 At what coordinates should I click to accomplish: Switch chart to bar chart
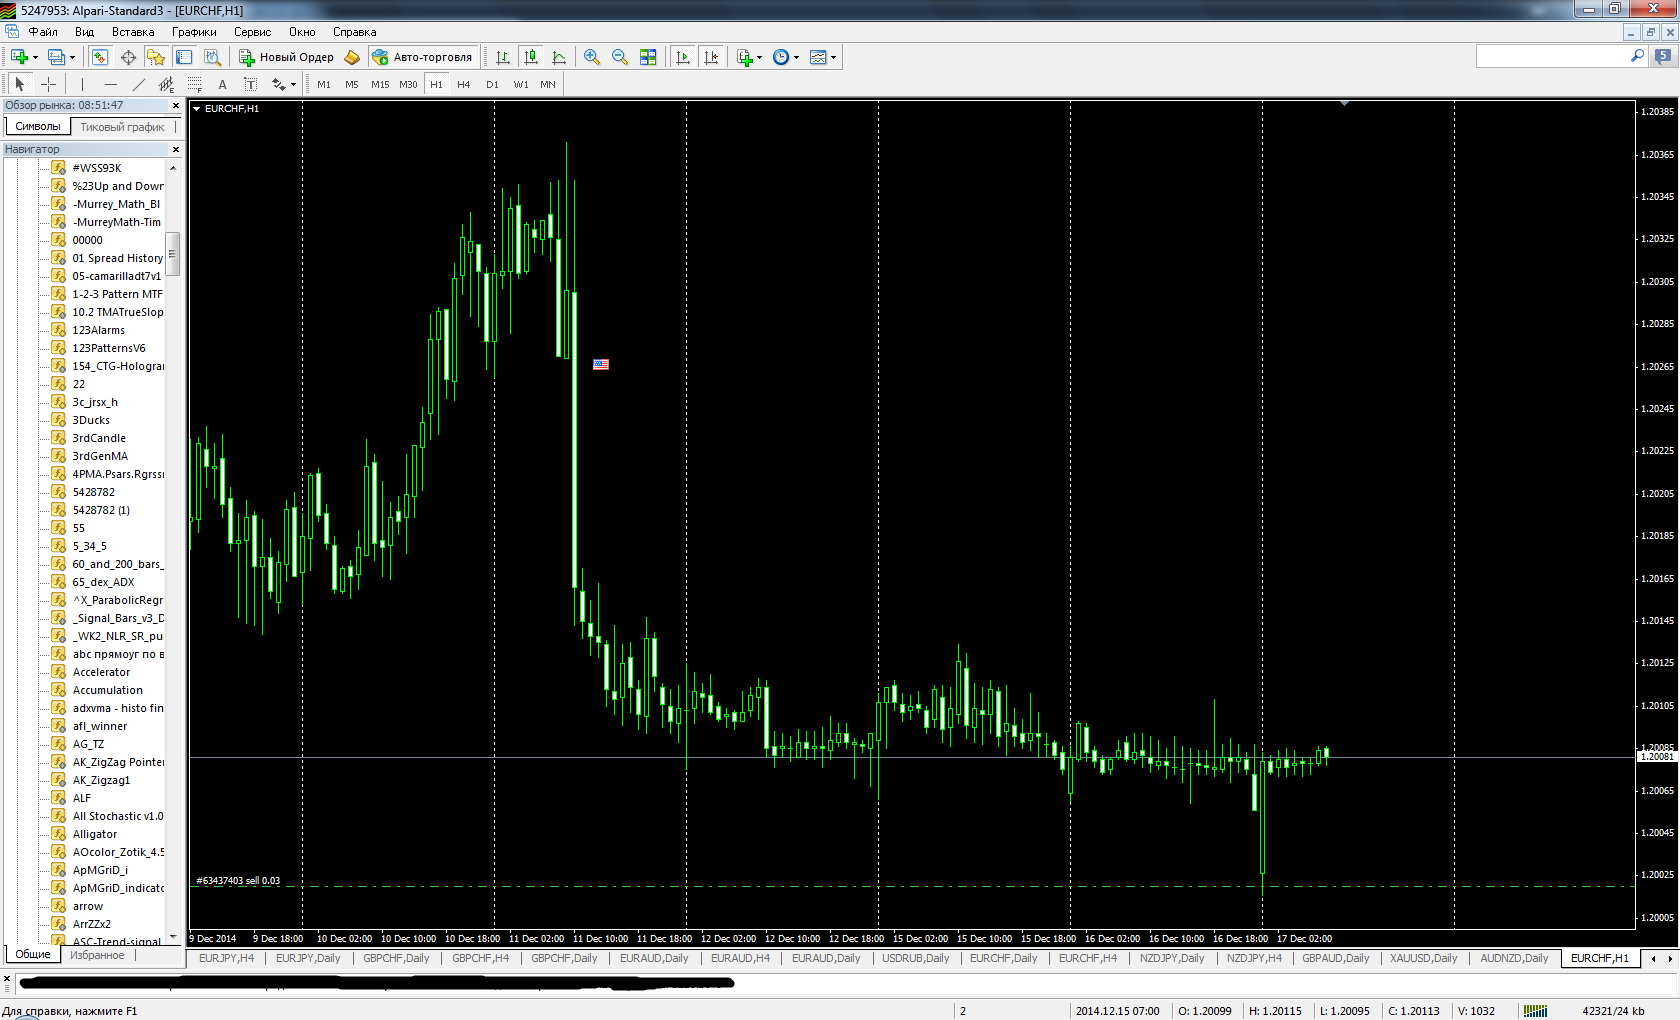coord(503,57)
